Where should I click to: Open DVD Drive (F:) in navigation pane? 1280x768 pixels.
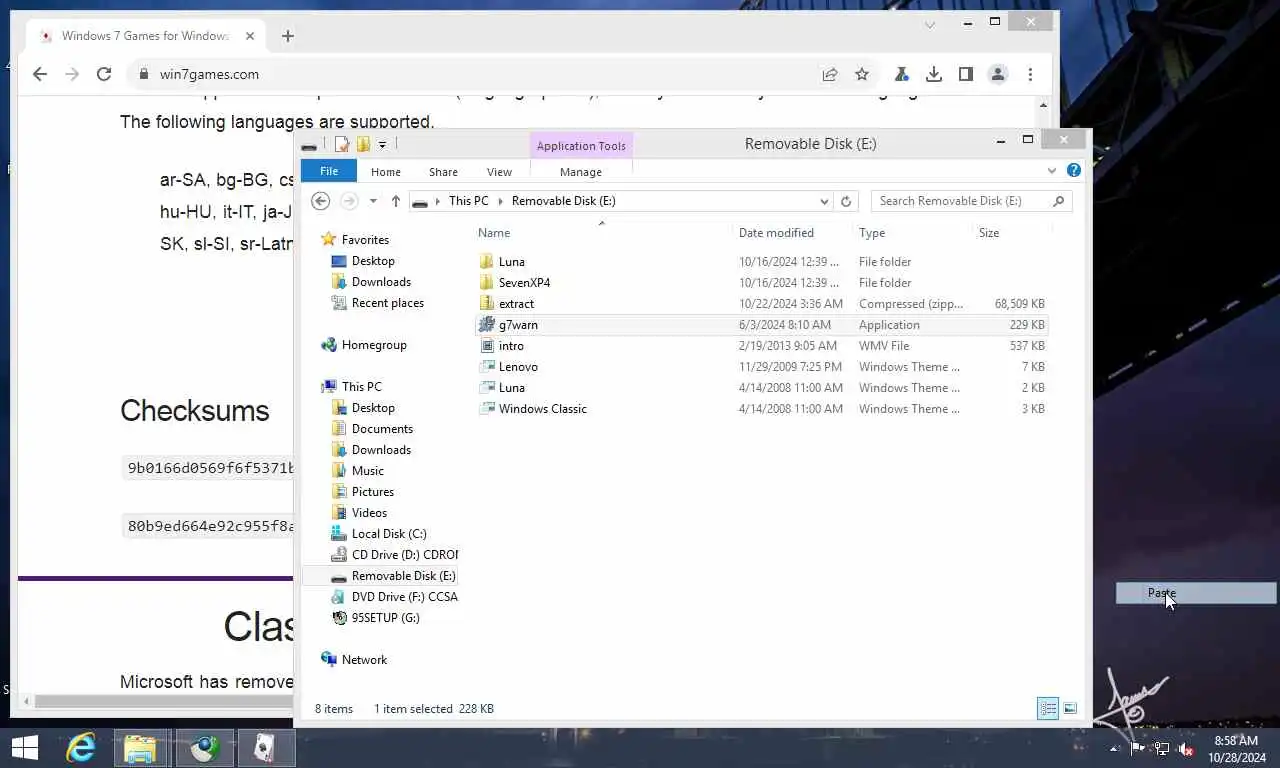point(404,597)
